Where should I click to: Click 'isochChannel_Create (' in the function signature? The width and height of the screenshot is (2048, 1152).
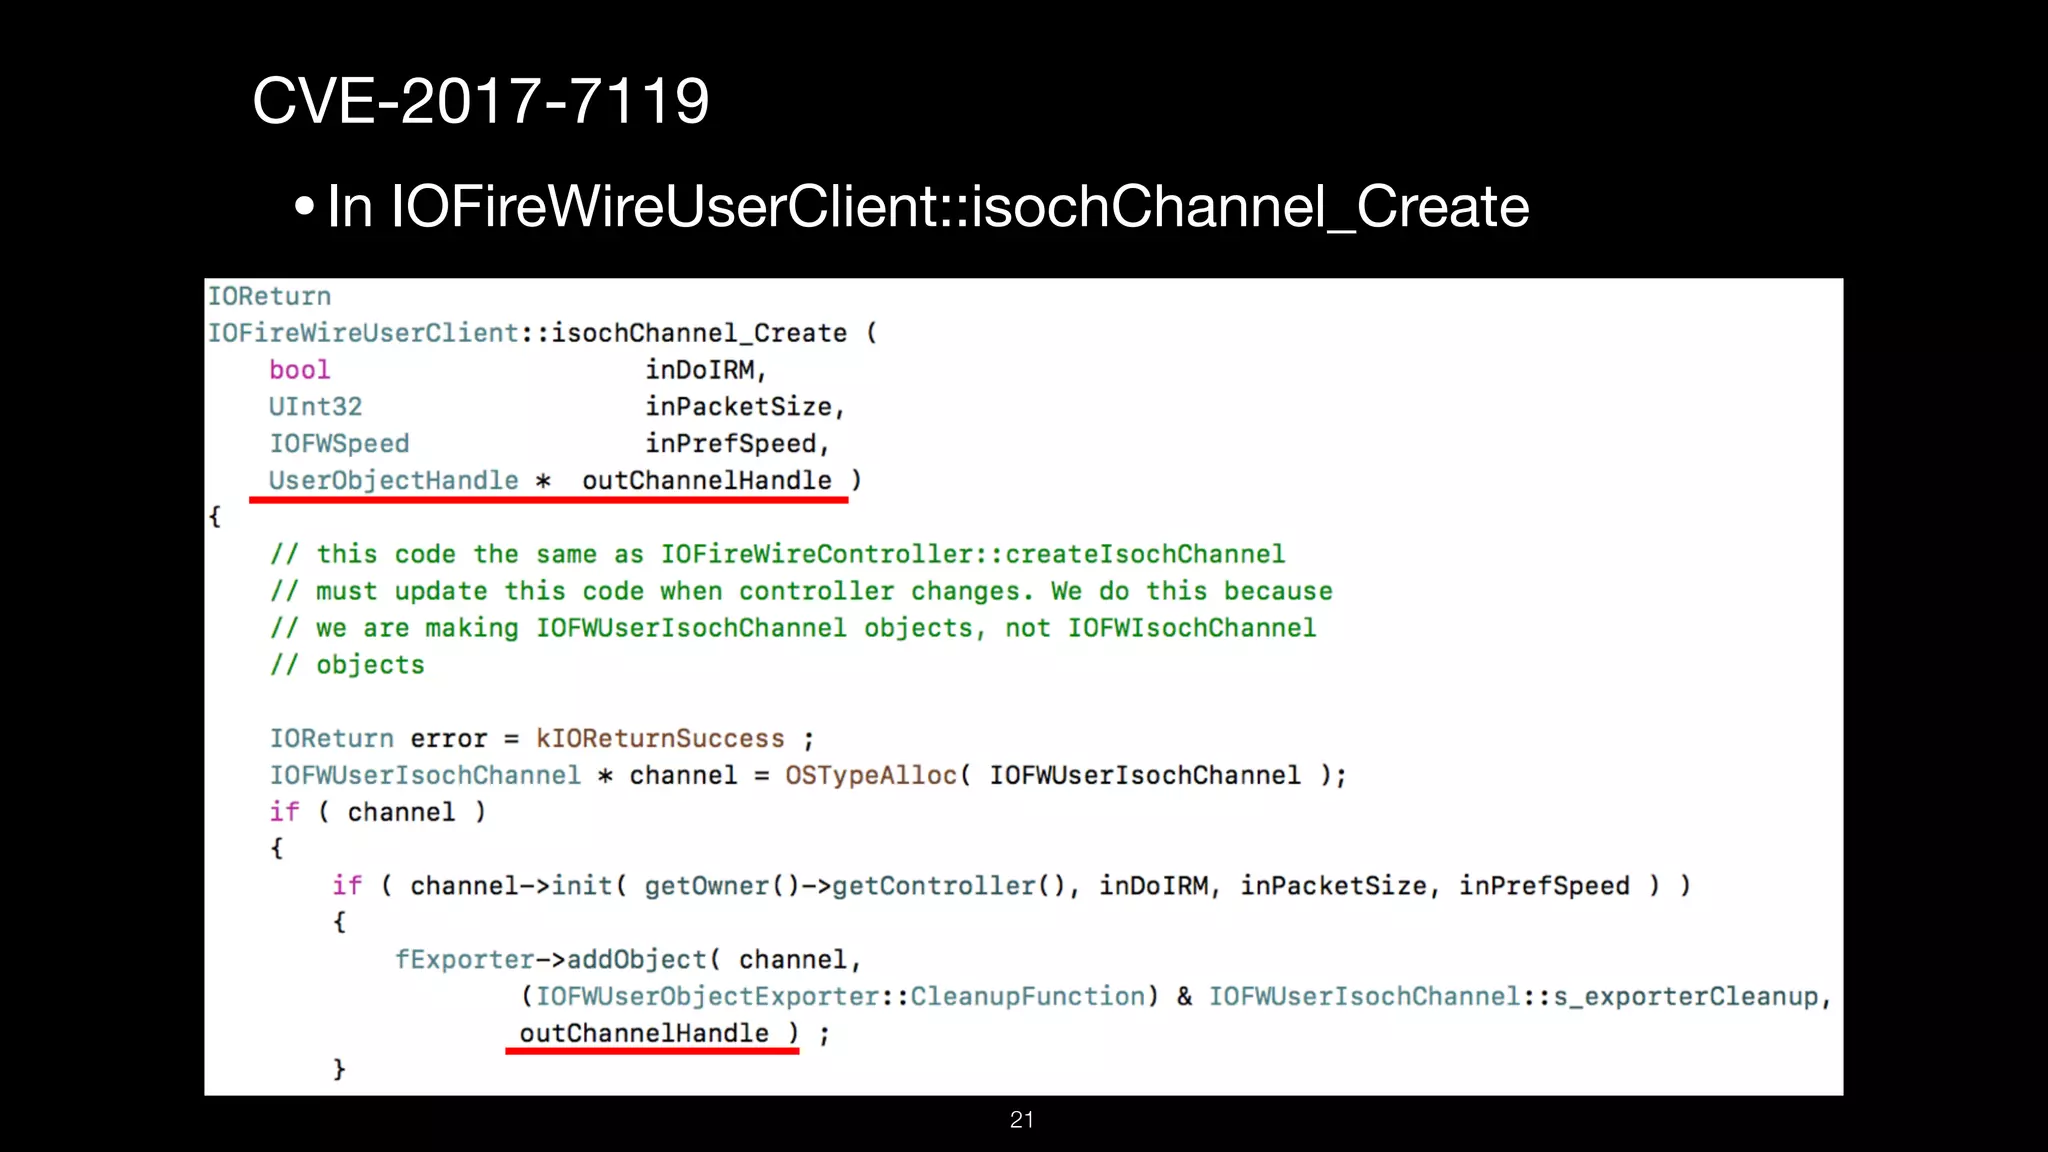714,333
